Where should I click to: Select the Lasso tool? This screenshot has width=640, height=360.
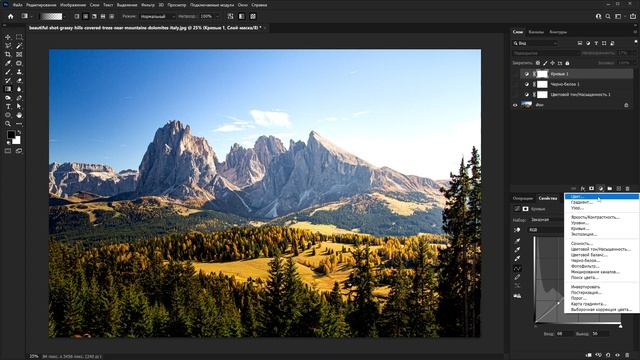(8, 46)
